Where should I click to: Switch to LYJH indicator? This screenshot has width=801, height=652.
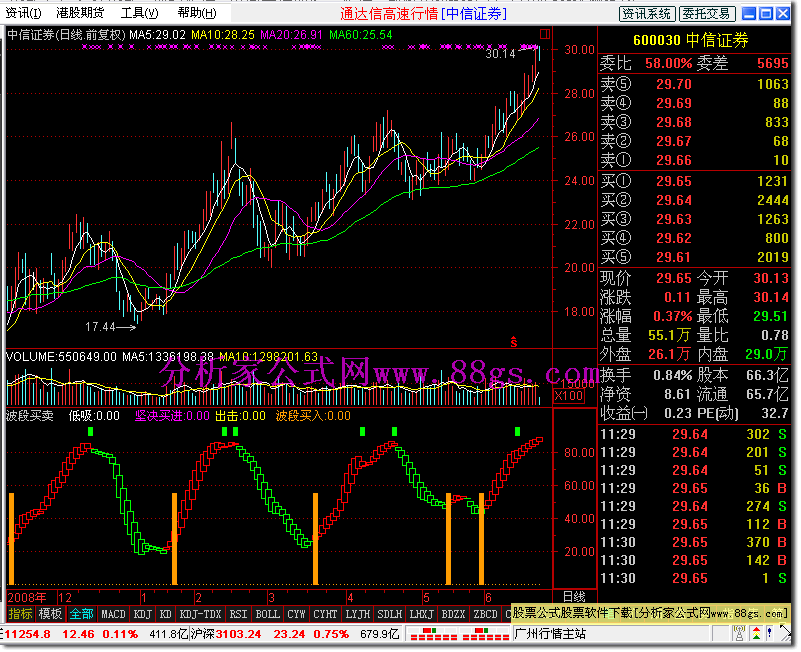pyautogui.click(x=358, y=614)
